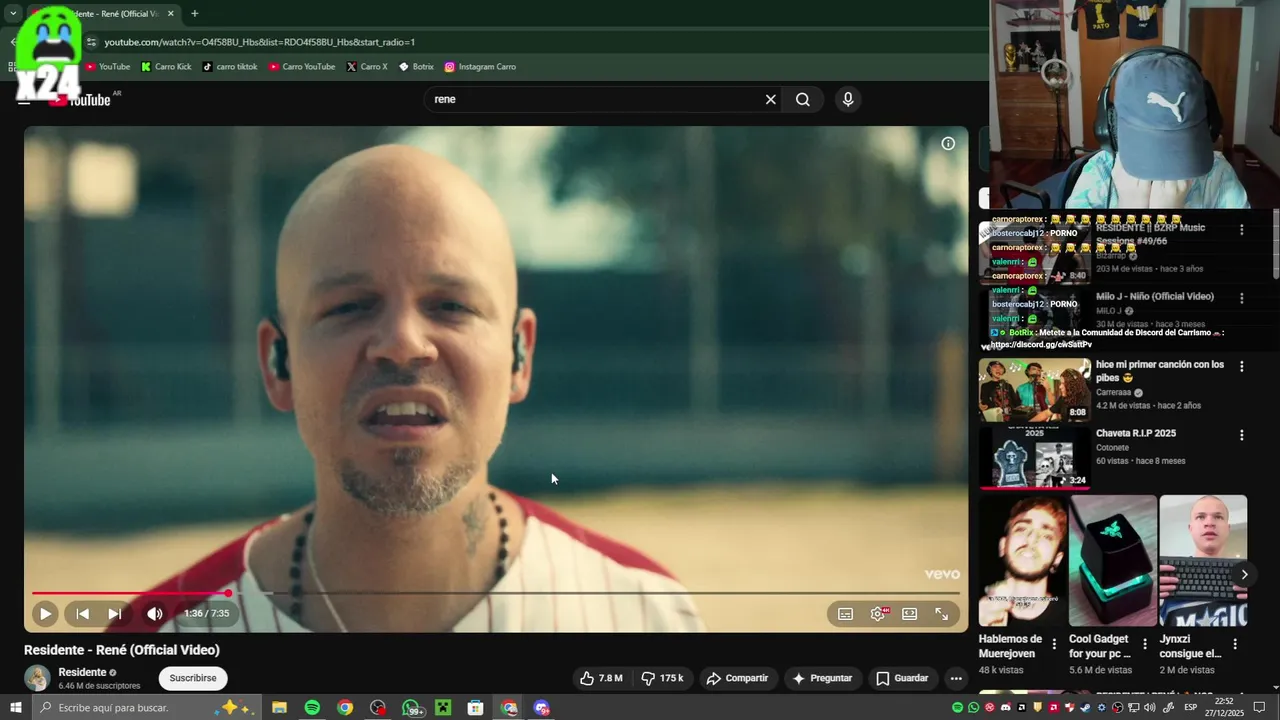The image size is (1280, 720).
Task: Open more actions three-dot menu below video
Action: [956, 678]
